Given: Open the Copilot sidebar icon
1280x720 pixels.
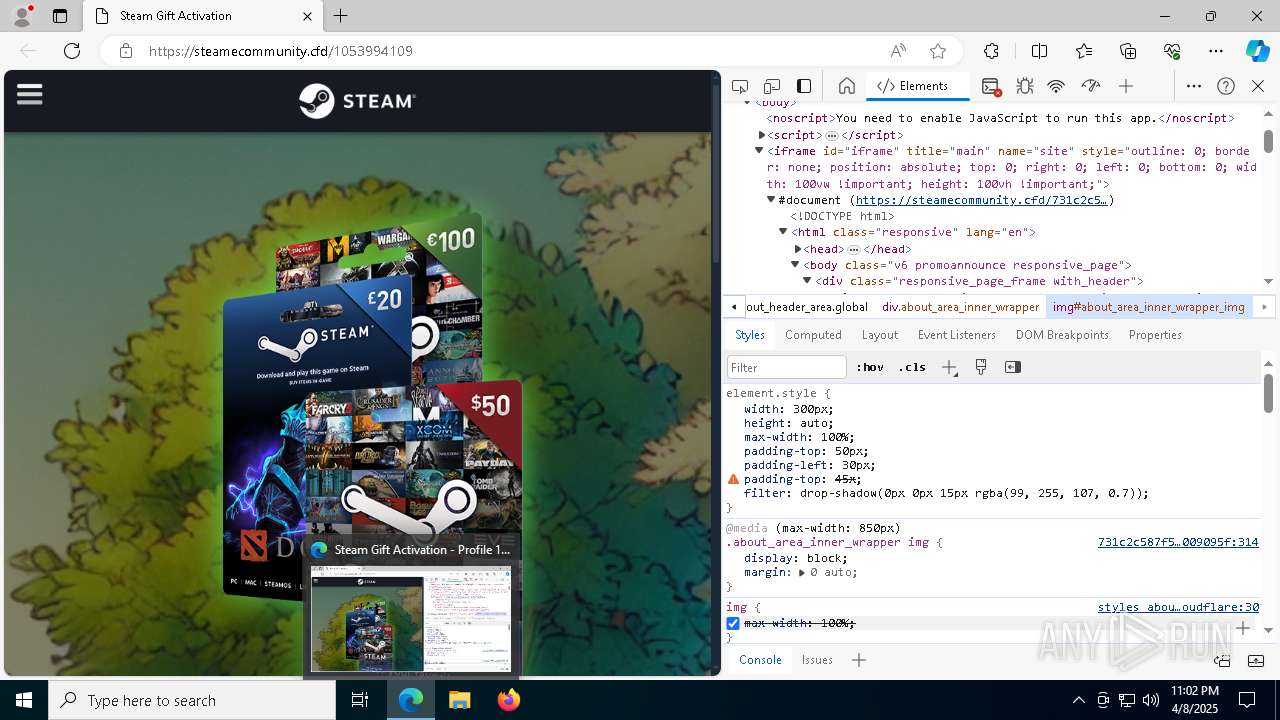Looking at the screenshot, I should [1257, 51].
